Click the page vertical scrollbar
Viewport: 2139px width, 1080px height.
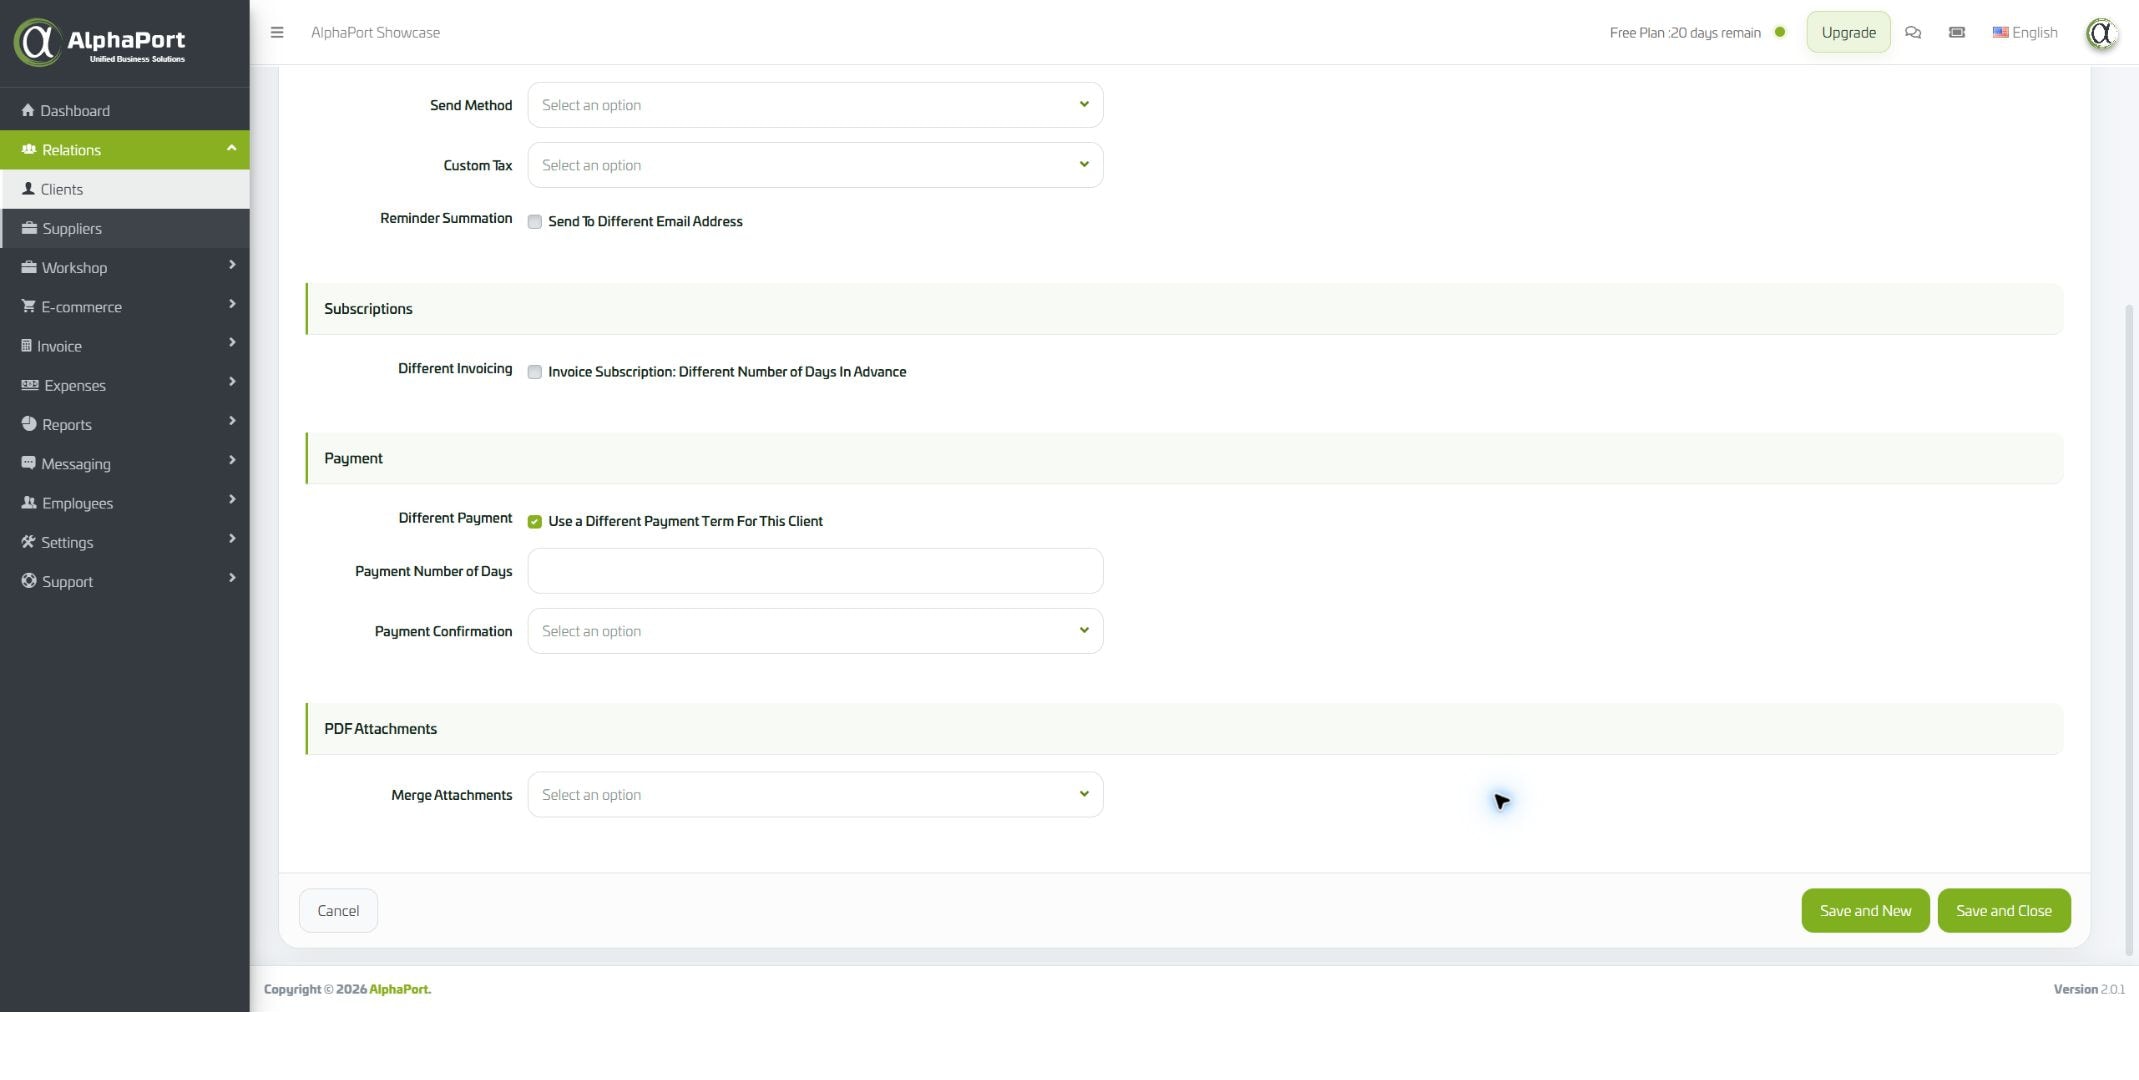[x=2129, y=630]
